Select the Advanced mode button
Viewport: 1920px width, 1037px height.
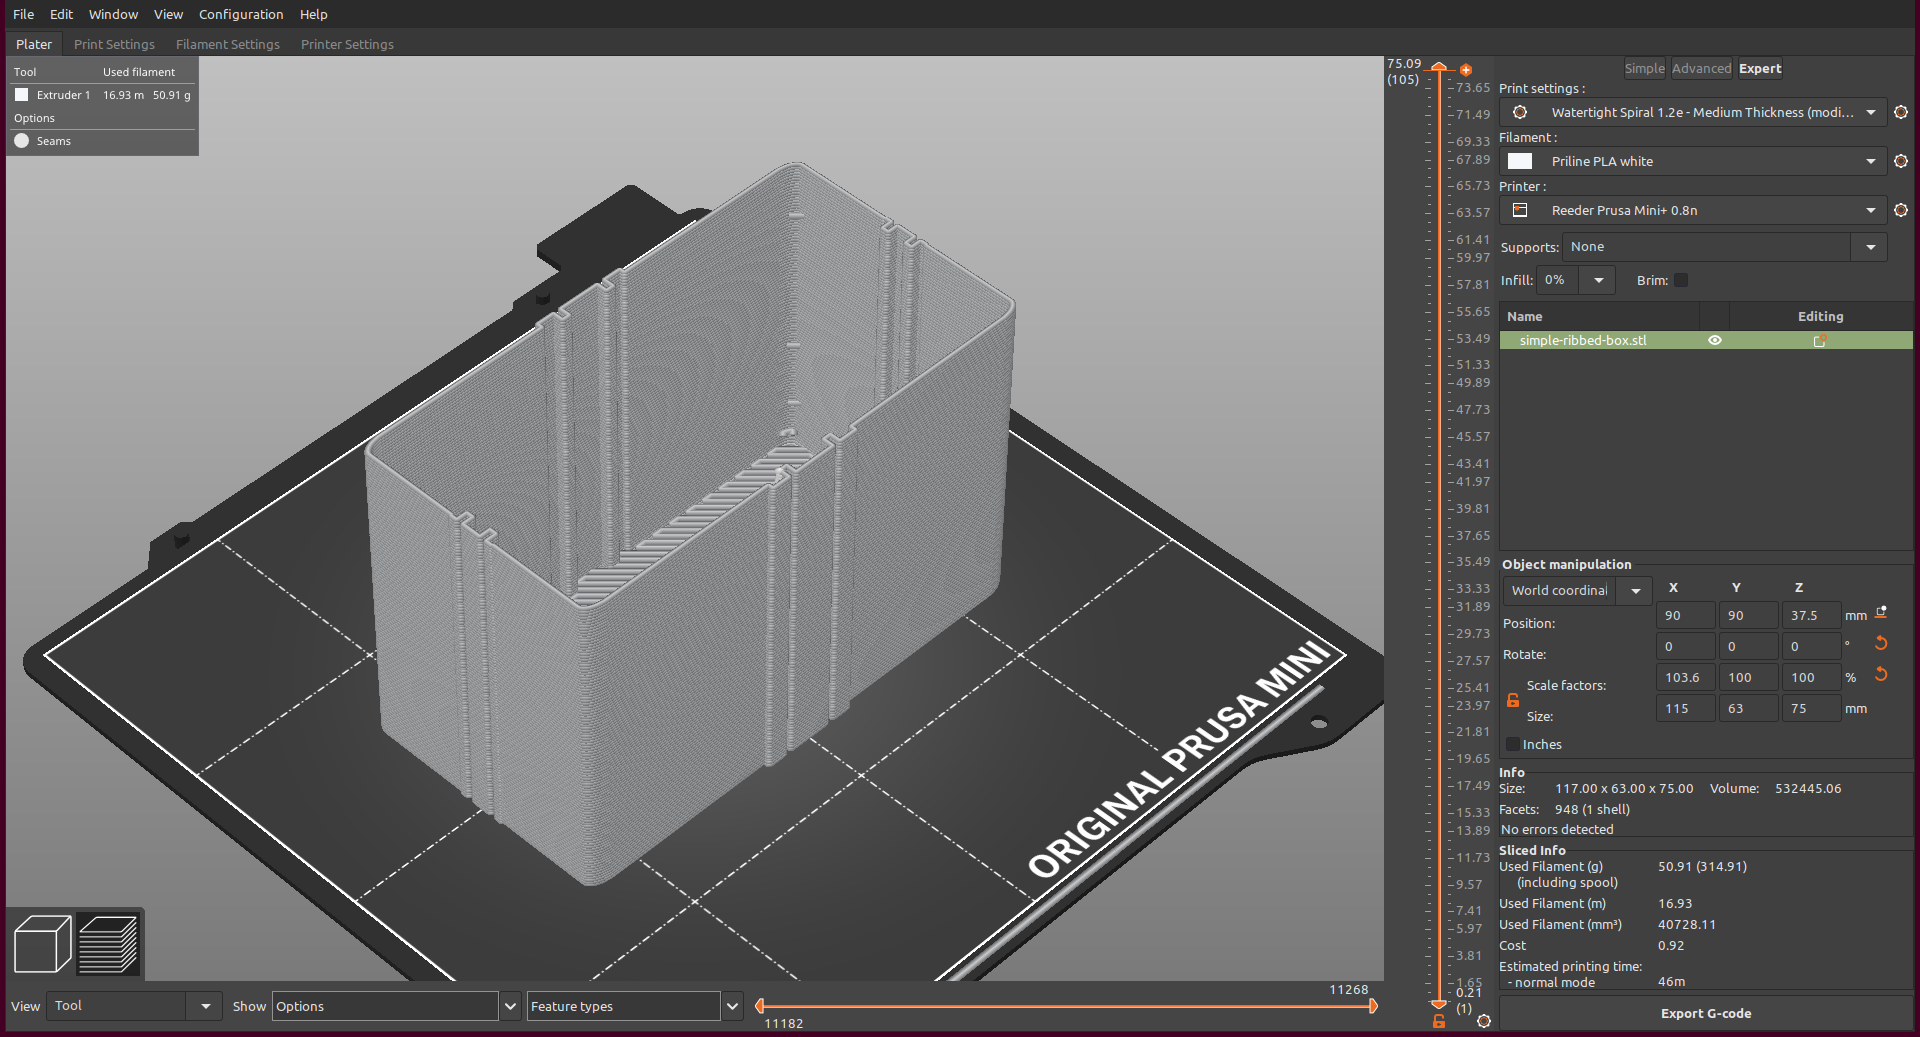[1701, 68]
